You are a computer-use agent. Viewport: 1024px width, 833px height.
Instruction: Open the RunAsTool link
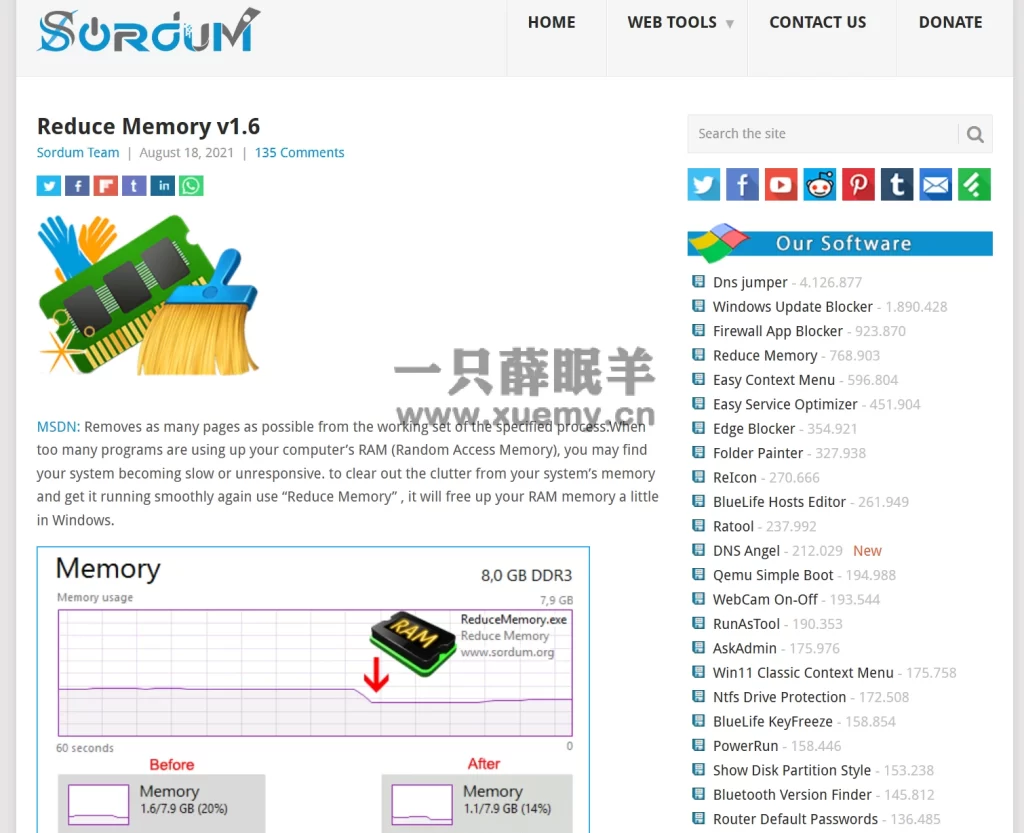[x=746, y=624]
